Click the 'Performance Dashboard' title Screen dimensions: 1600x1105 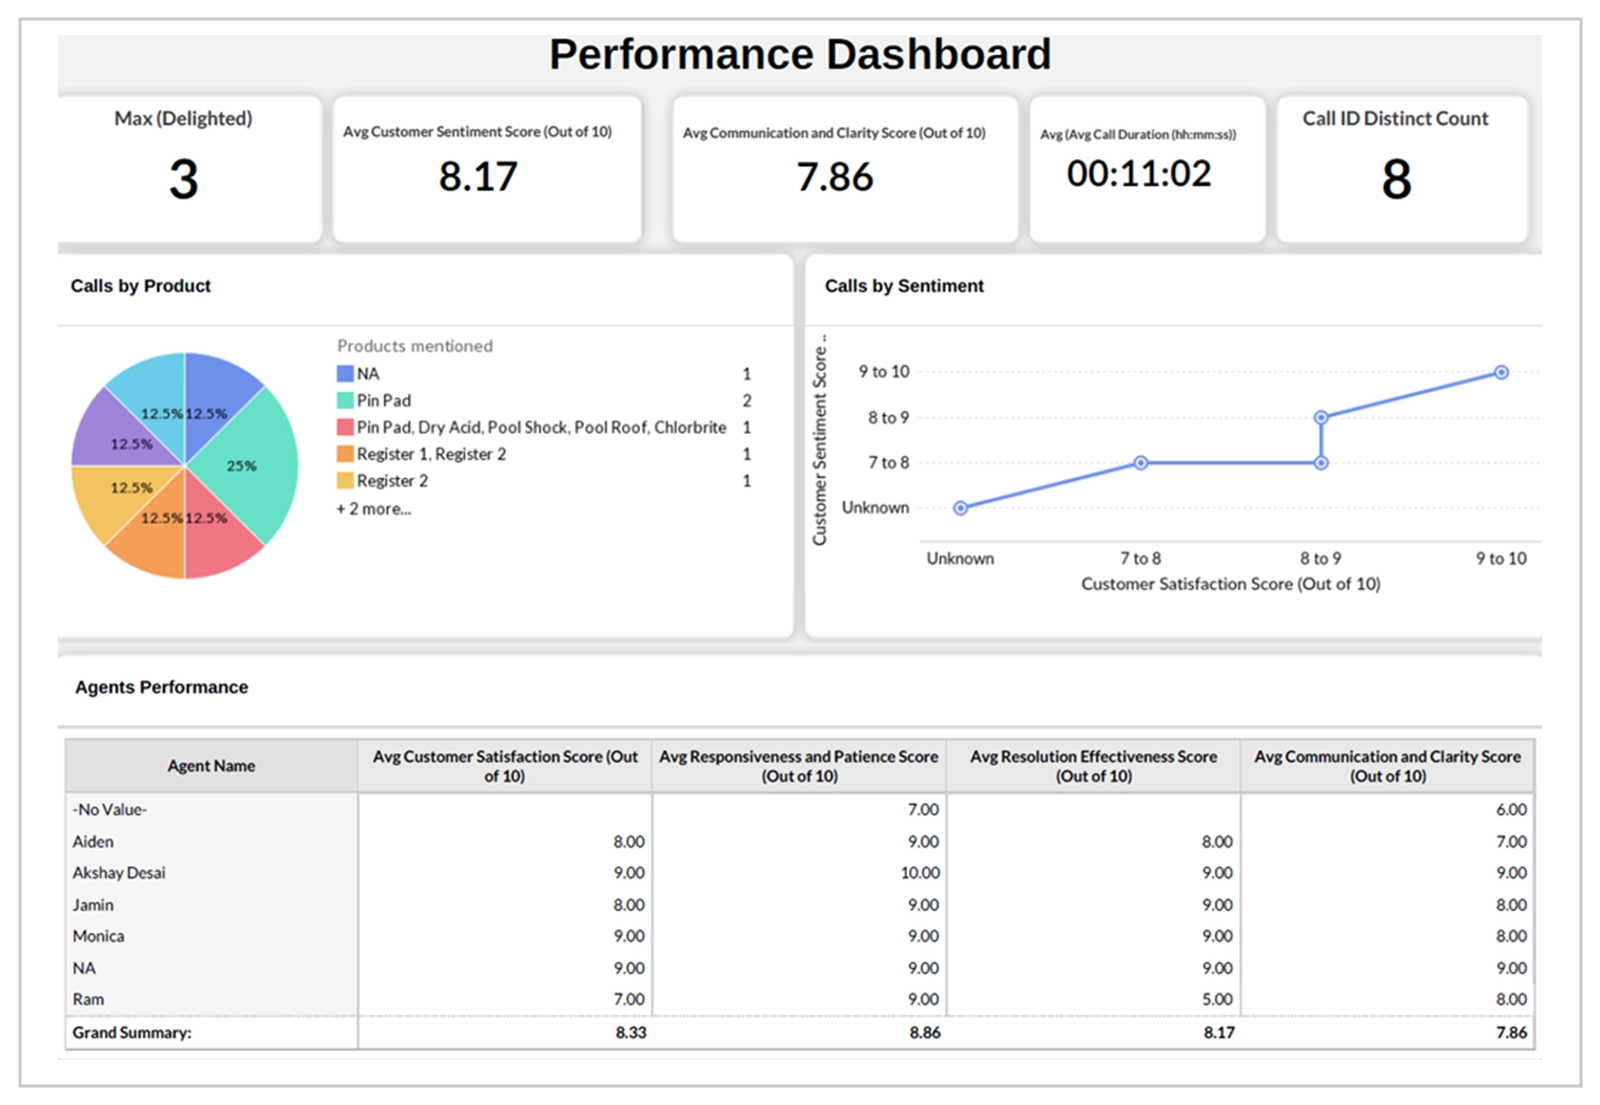pos(800,54)
